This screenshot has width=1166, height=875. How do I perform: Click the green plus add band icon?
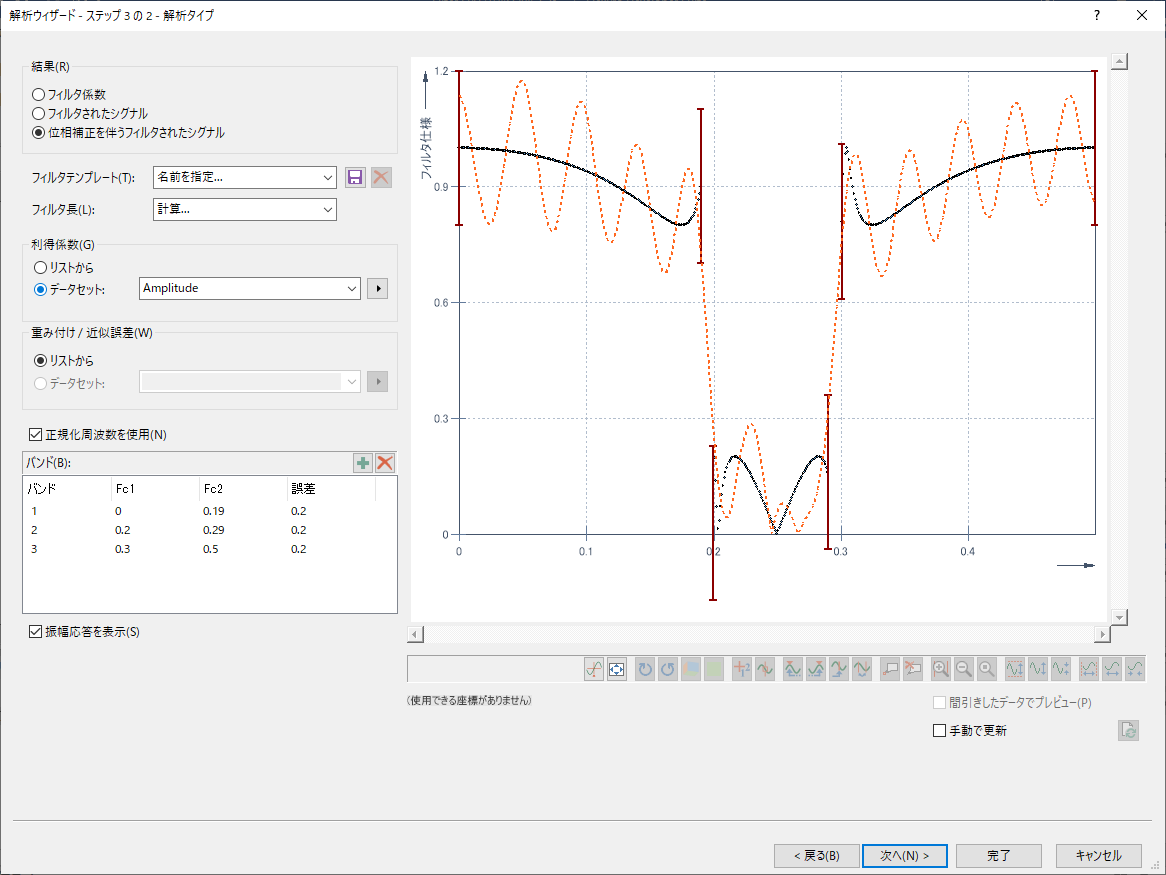(363, 463)
